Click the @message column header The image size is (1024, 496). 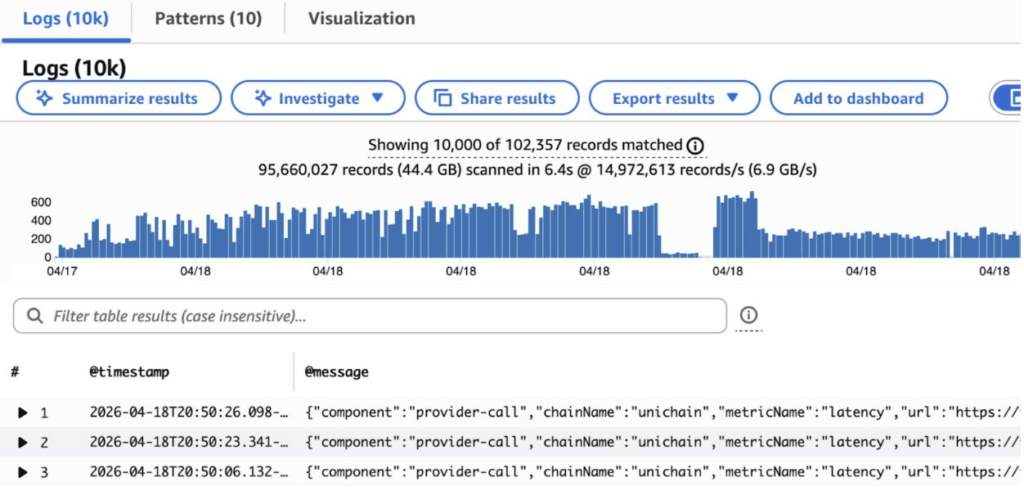click(337, 372)
